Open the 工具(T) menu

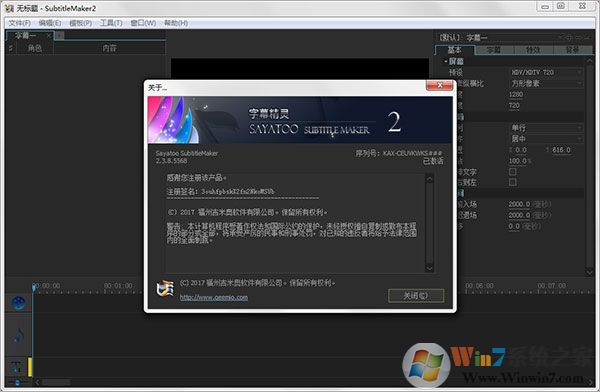pos(111,23)
